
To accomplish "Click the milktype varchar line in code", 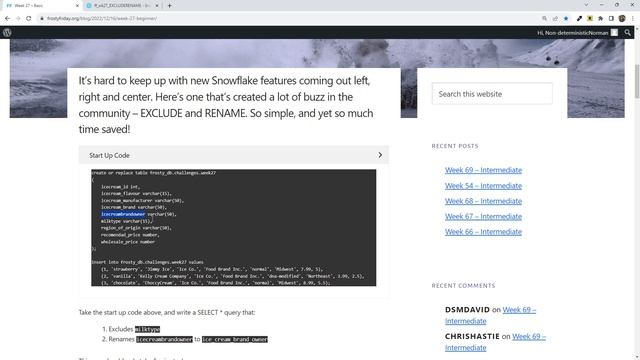I will pos(126,221).
